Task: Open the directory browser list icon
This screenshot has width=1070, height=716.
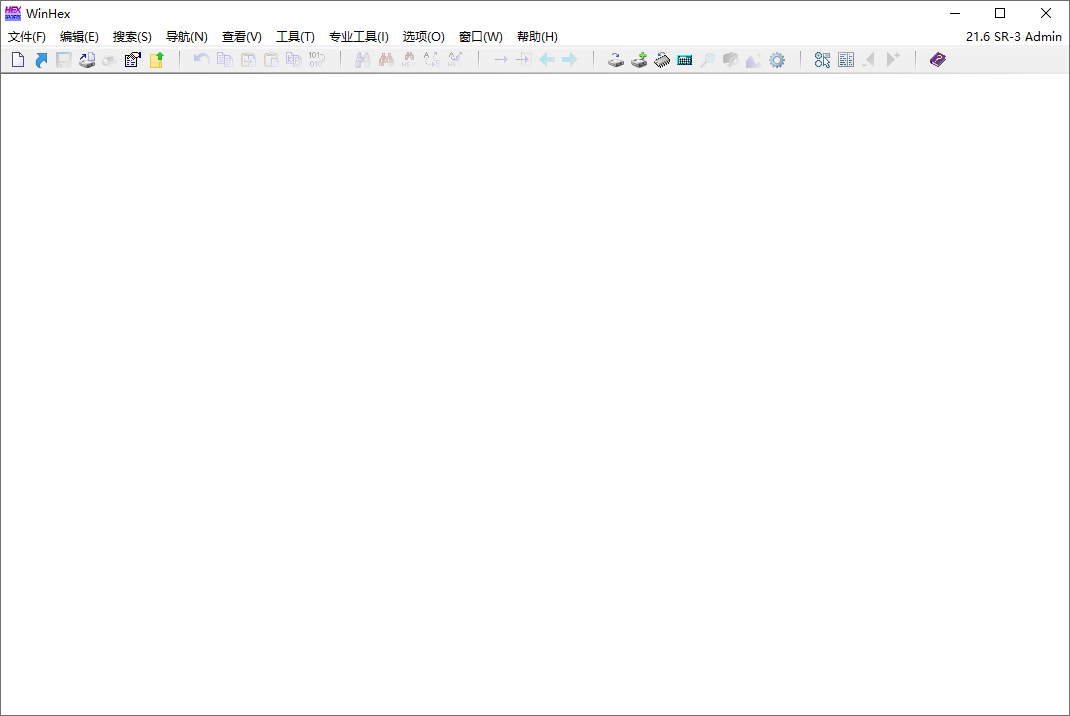Action: [846, 59]
